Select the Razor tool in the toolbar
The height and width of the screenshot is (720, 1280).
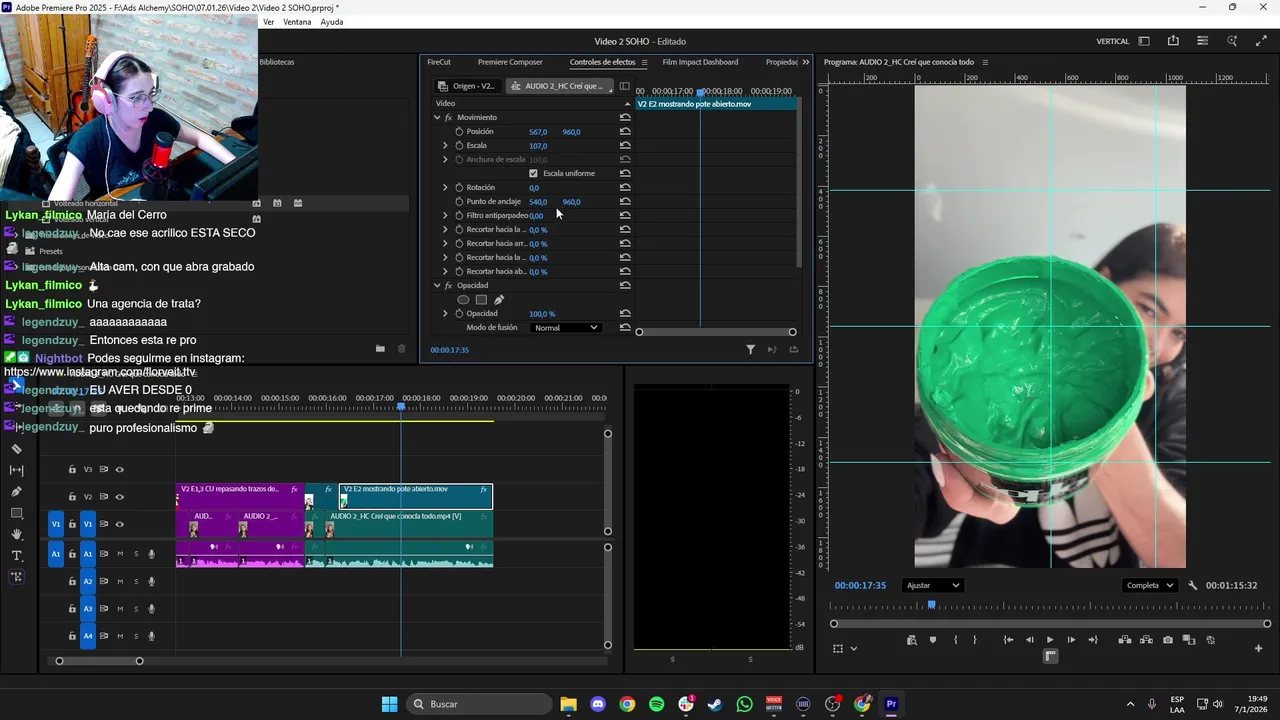click(x=16, y=449)
